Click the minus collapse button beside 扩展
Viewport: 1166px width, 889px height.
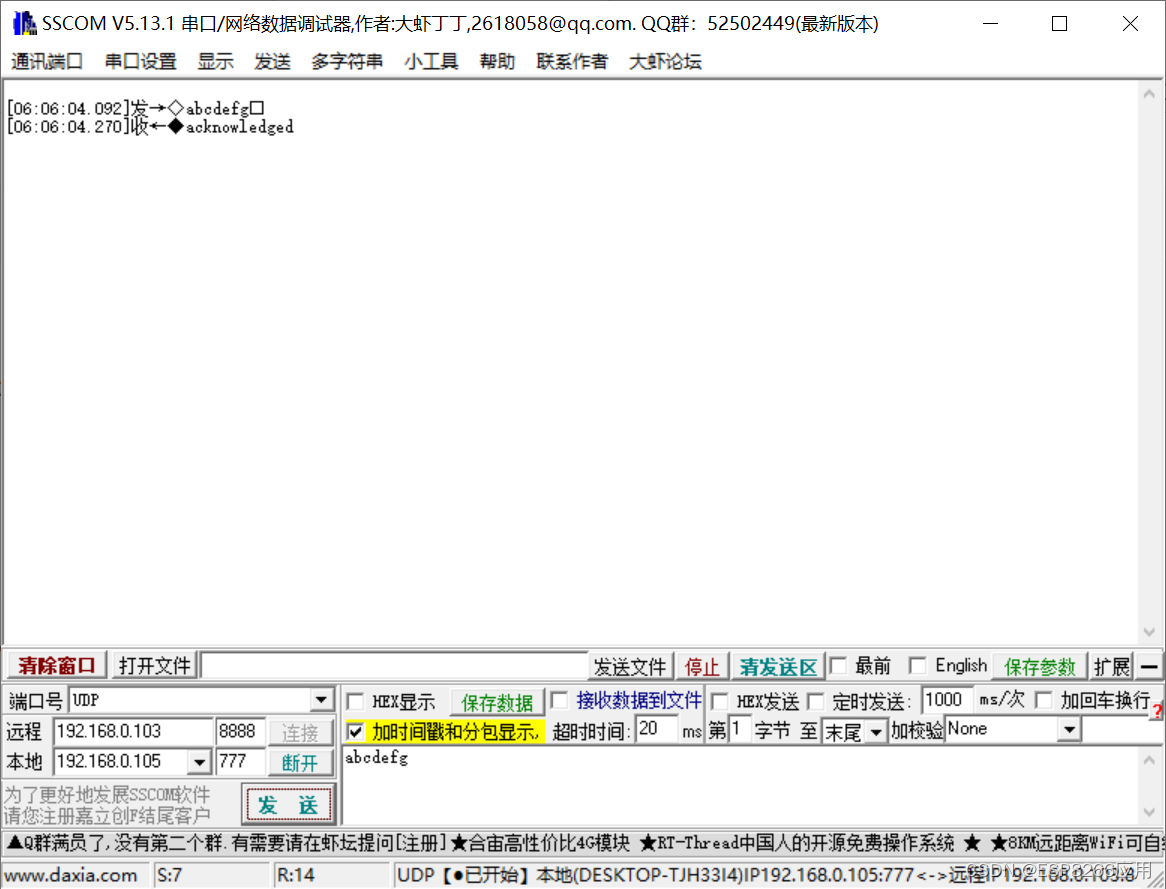(x=1150, y=667)
